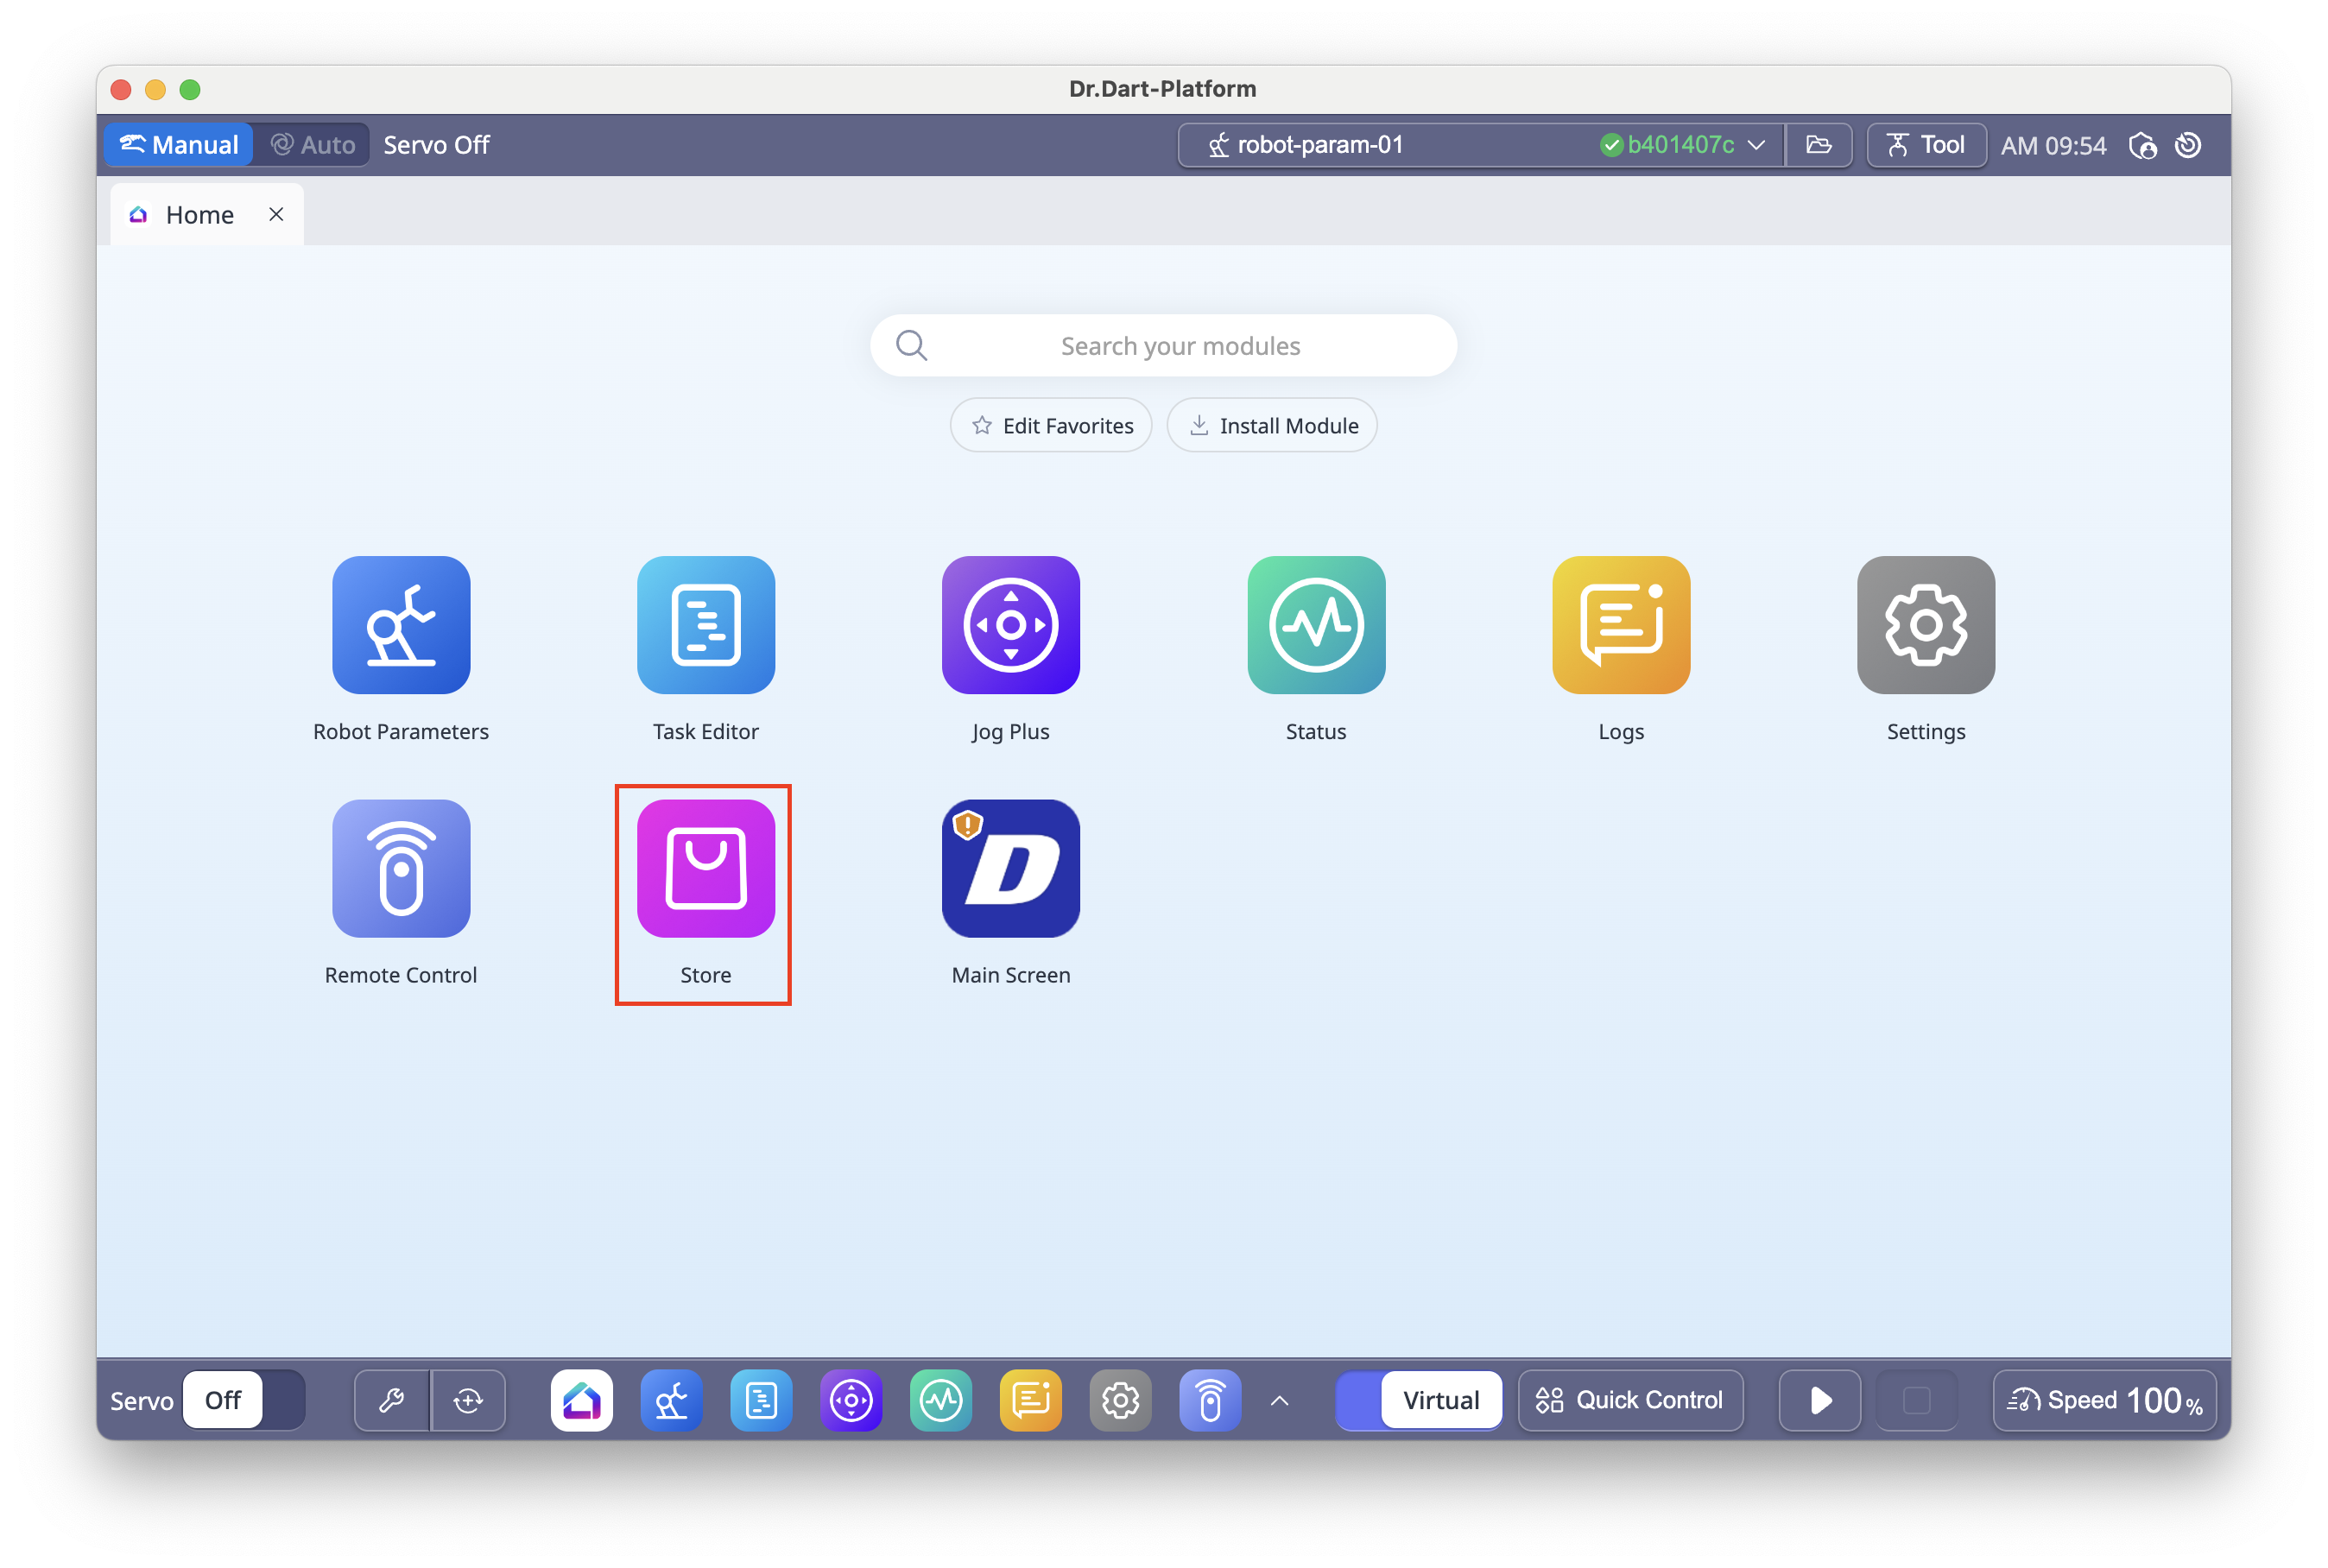
Task: Open the Main Screen module
Action: pos(1010,868)
